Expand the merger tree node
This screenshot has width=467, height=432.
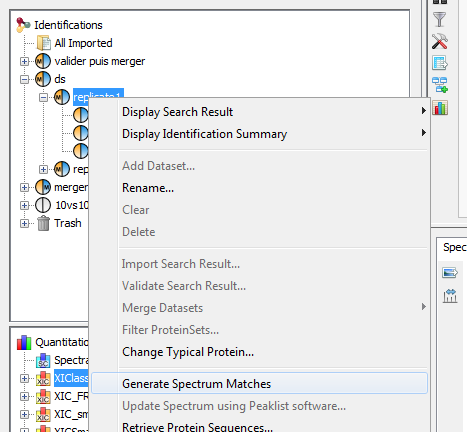[24, 187]
